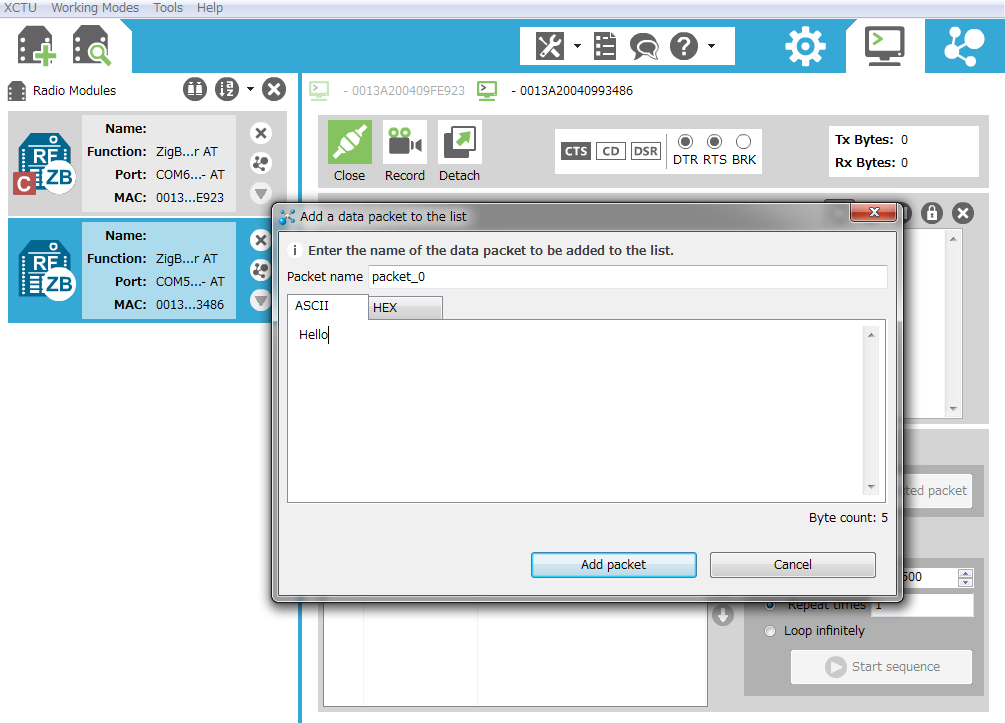Toggle the DTR radio button
This screenshot has width=1005, height=723.
[x=685, y=141]
